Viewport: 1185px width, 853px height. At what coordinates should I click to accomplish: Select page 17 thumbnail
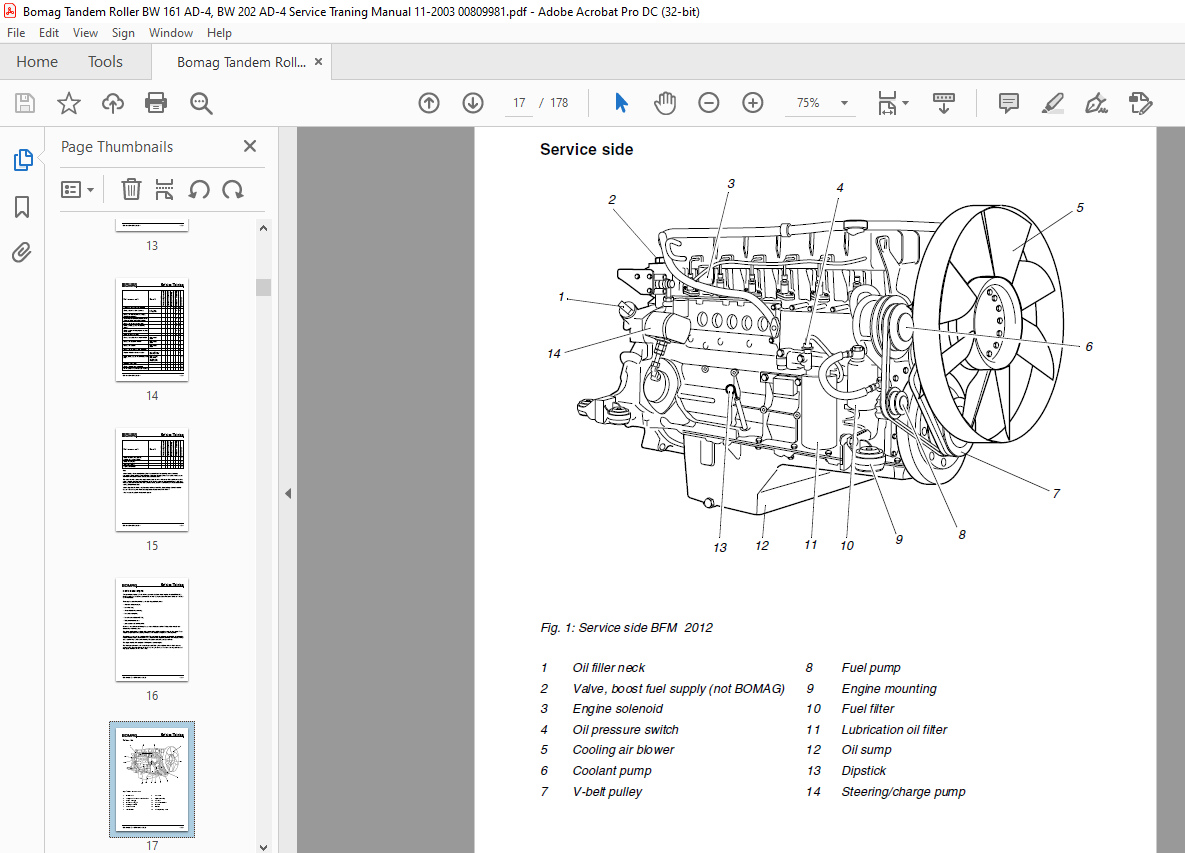pyautogui.click(x=152, y=779)
